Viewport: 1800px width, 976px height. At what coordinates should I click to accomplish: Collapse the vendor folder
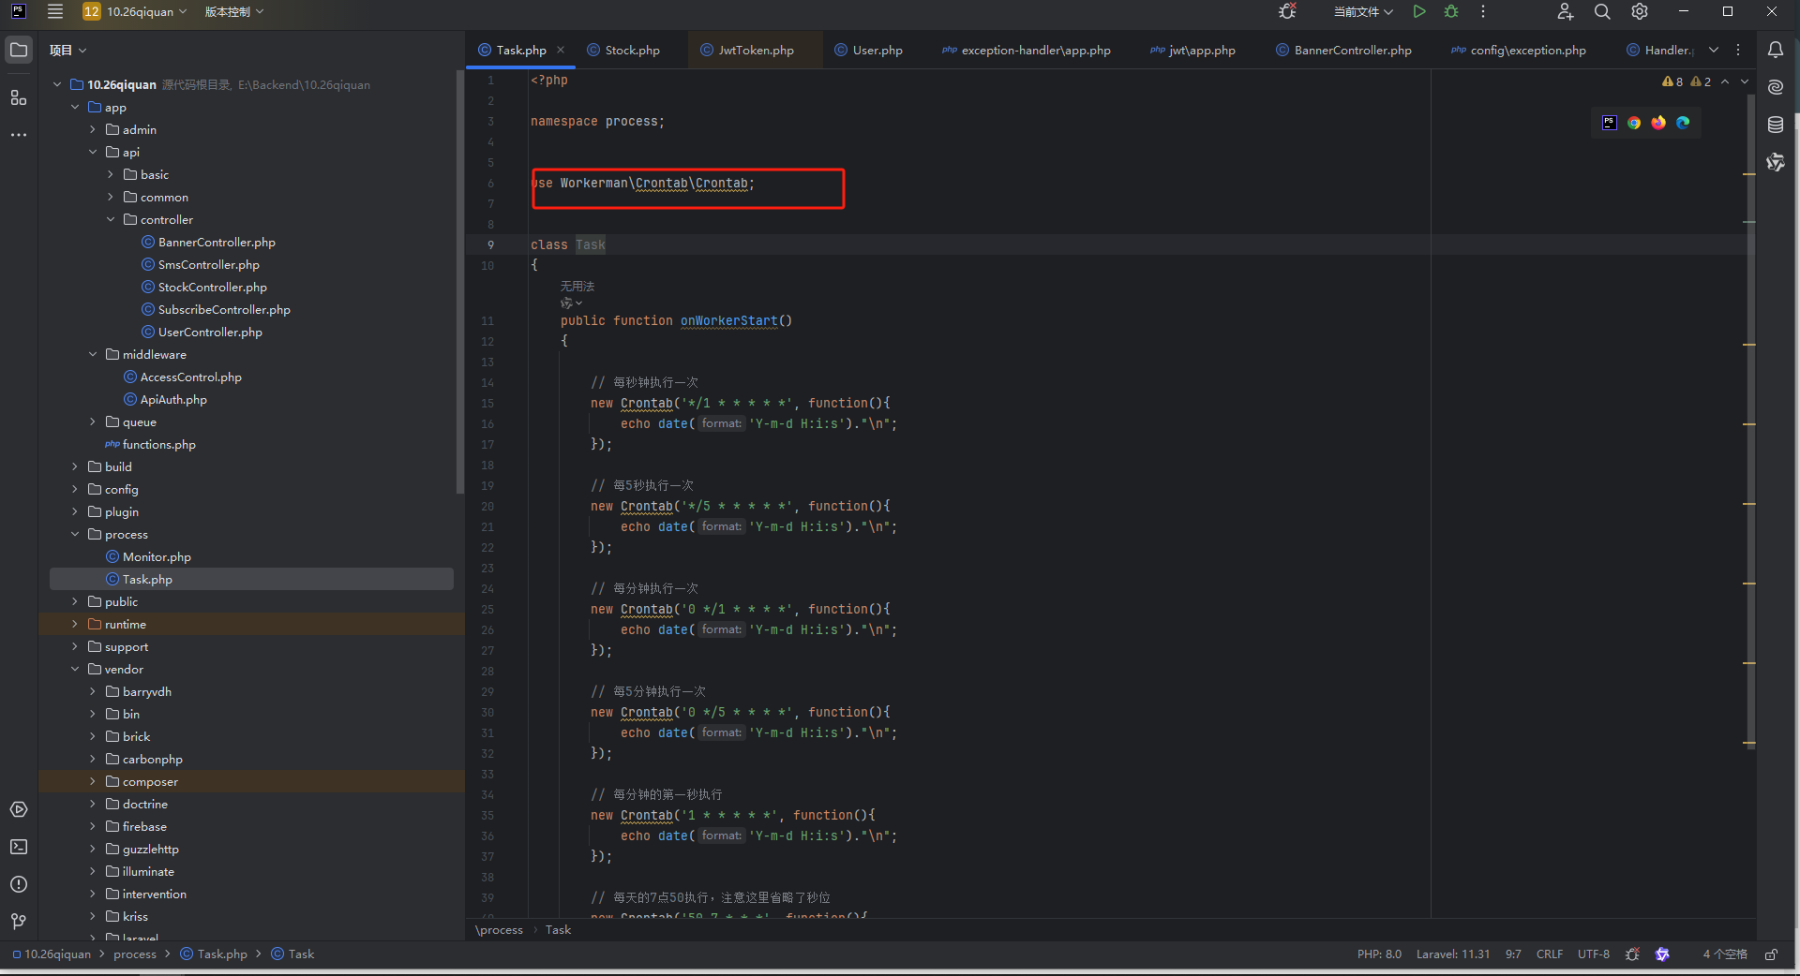click(x=75, y=670)
